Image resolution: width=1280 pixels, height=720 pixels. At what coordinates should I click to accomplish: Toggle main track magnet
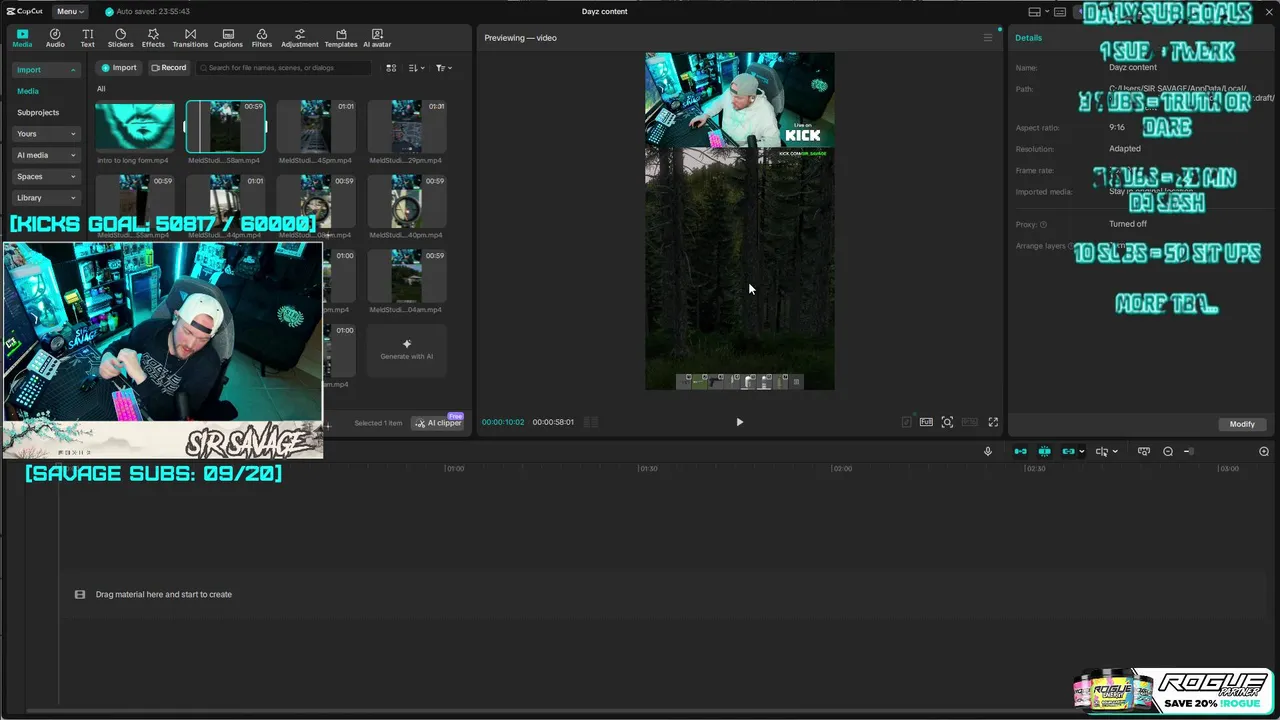click(1020, 451)
